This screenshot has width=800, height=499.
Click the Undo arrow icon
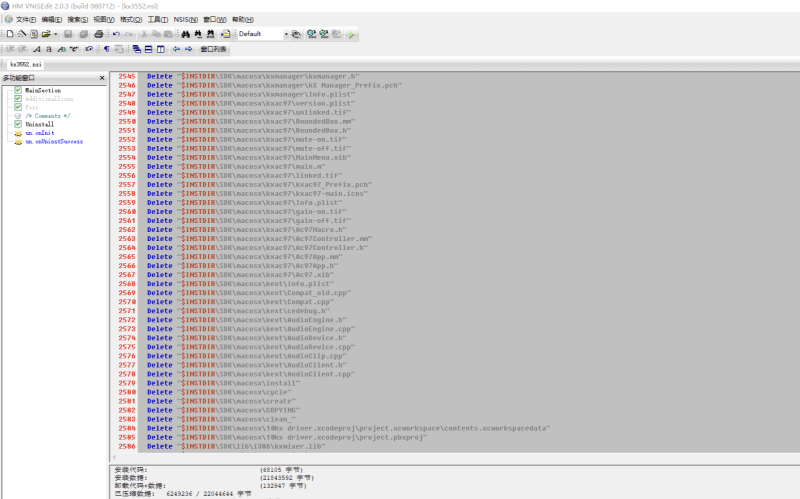point(116,34)
